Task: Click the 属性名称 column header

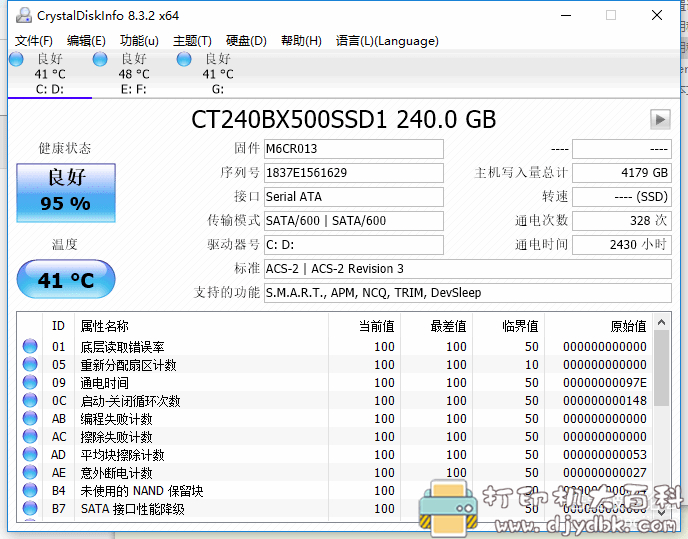Action: [x=201, y=326]
